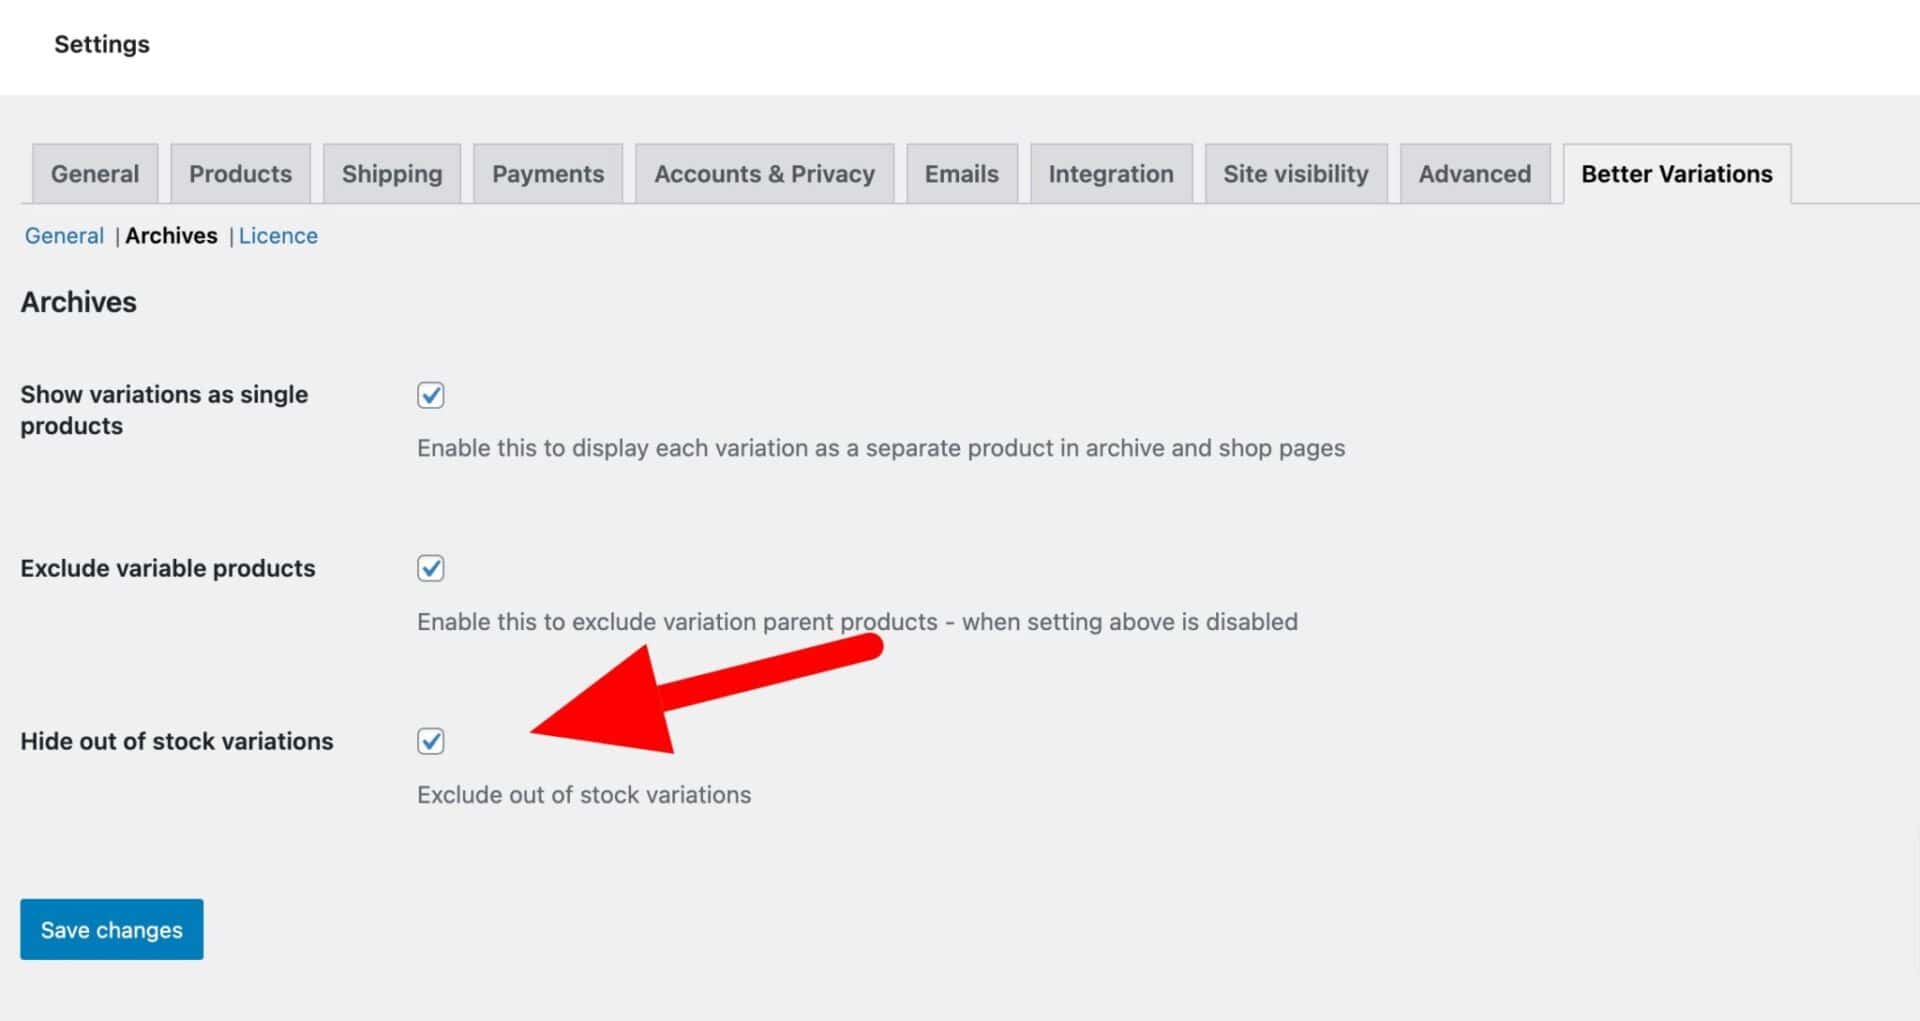Screen dimensions: 1920x1021
Task: Click the 'Exclude variable products' label
Action: click(168, 568)
